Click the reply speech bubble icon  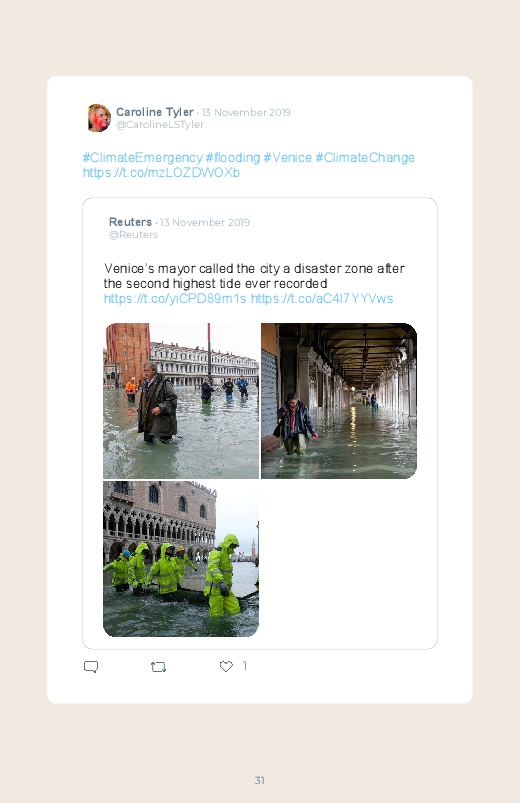(91, 666)
